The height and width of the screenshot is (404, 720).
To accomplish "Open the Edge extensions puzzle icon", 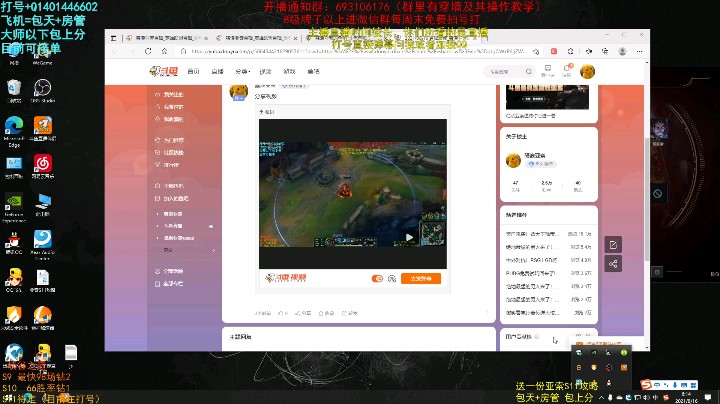I will tap(570, 51).
